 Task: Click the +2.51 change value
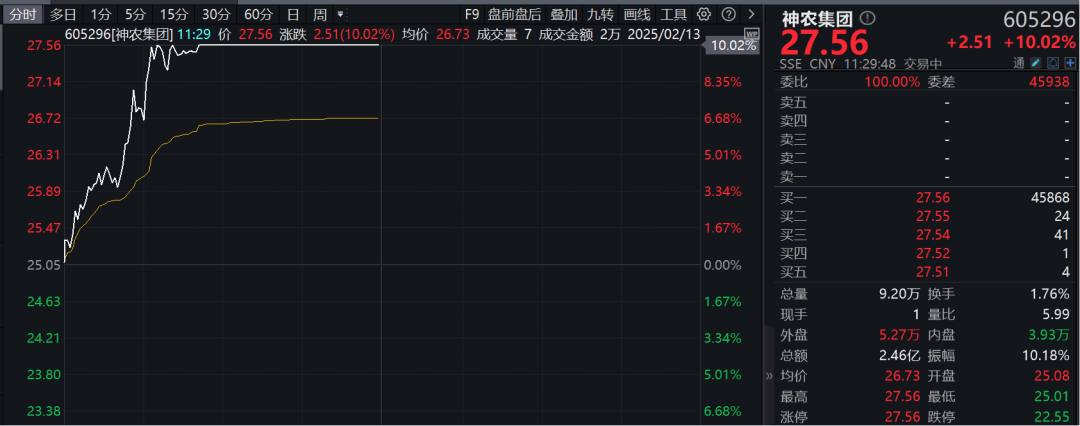[x=969, y=42]
